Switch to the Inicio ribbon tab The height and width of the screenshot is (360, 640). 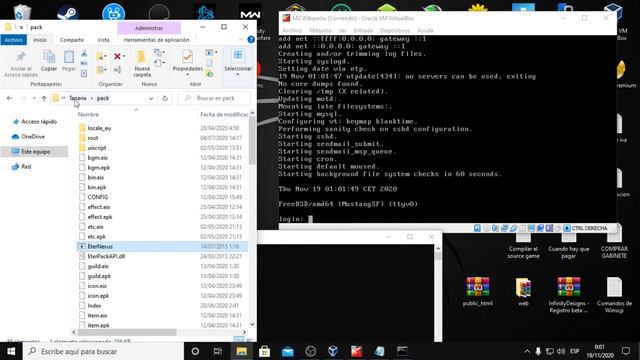point(40,40)
